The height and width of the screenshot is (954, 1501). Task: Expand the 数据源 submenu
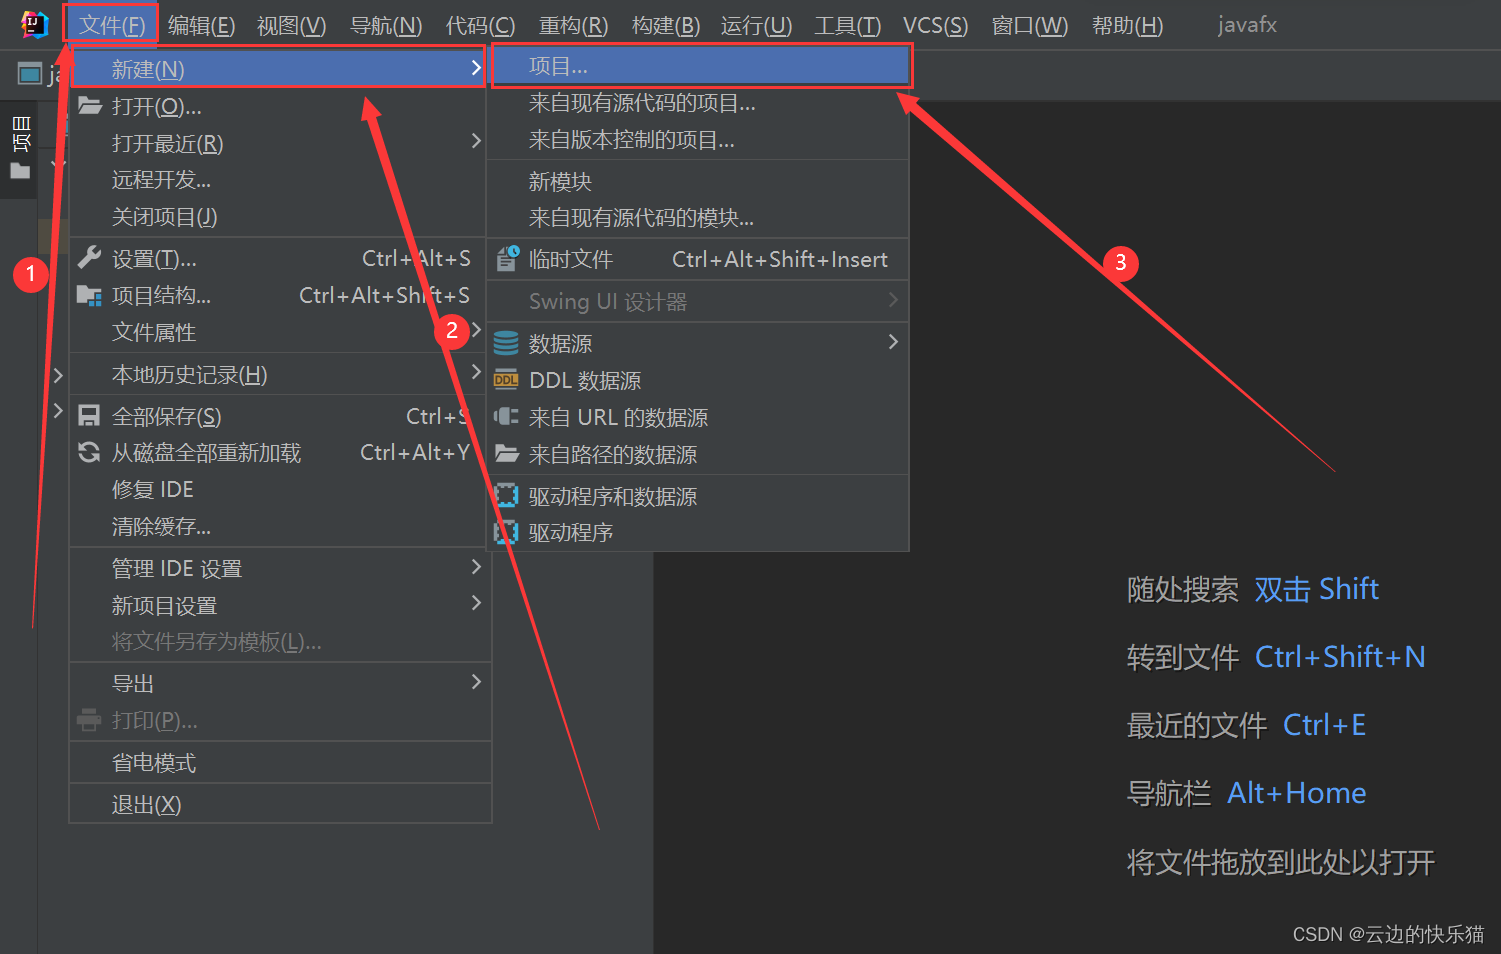[x=893, y=342]
